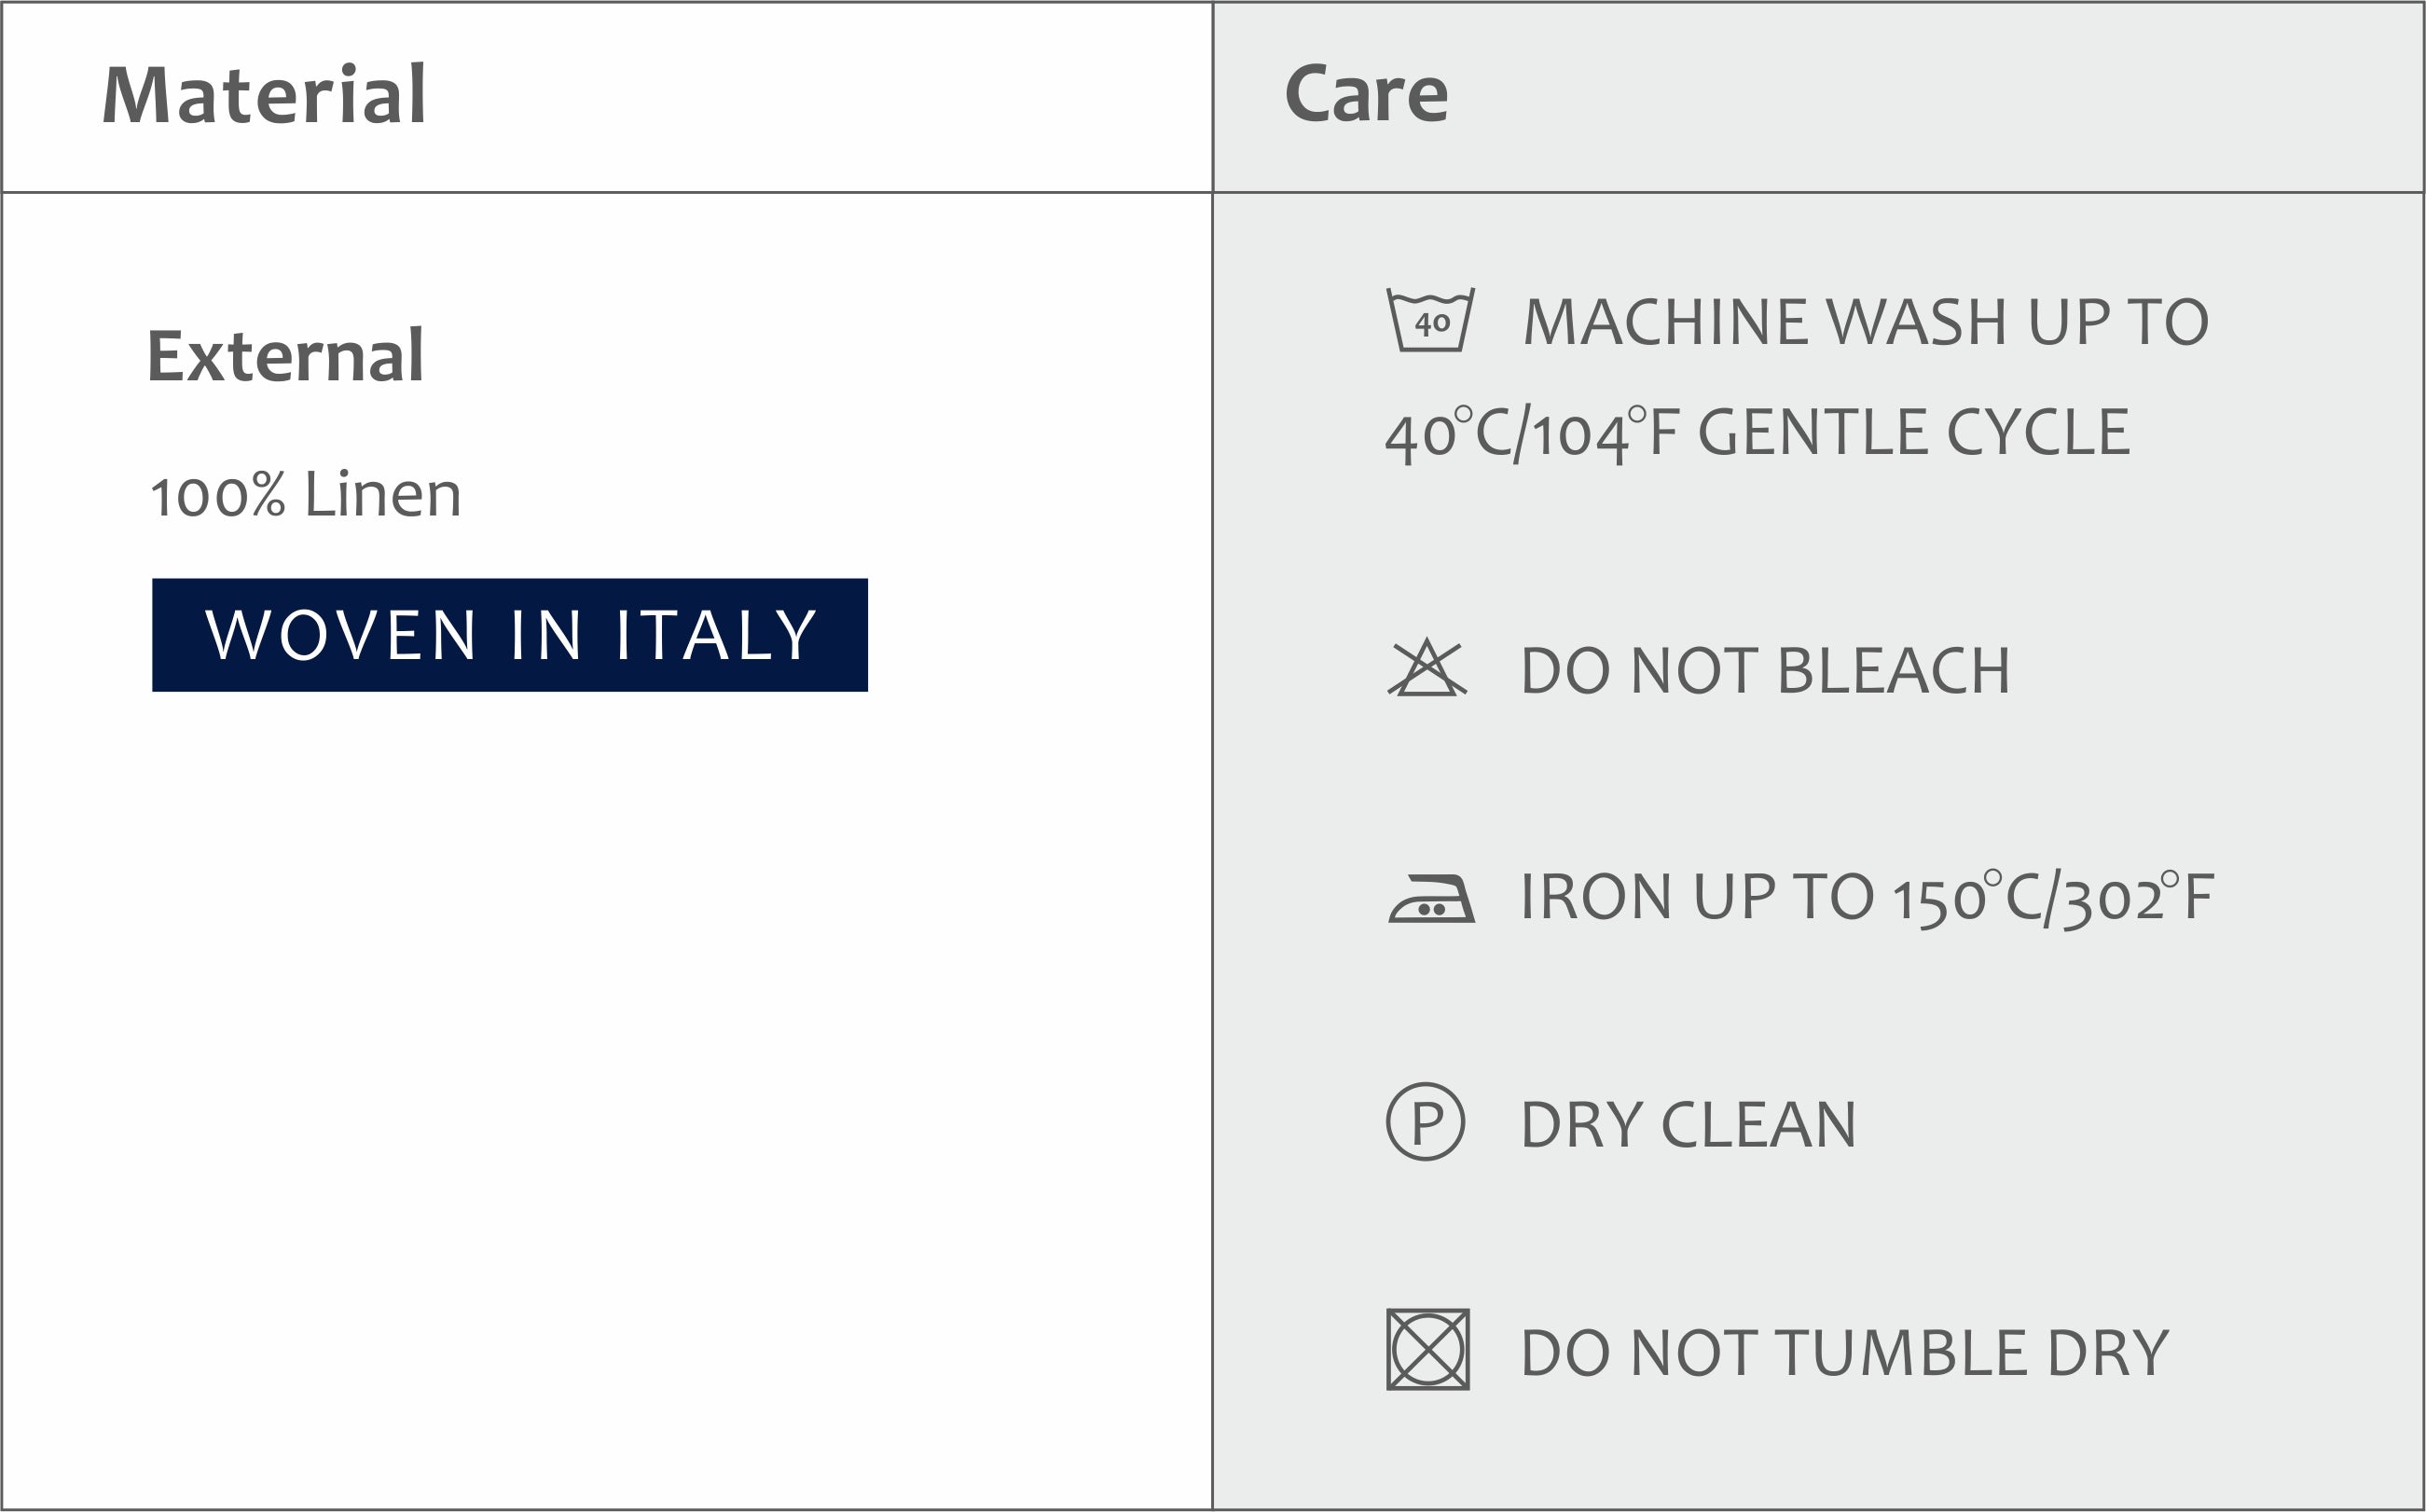Click the External subheading

pos(286,355)
